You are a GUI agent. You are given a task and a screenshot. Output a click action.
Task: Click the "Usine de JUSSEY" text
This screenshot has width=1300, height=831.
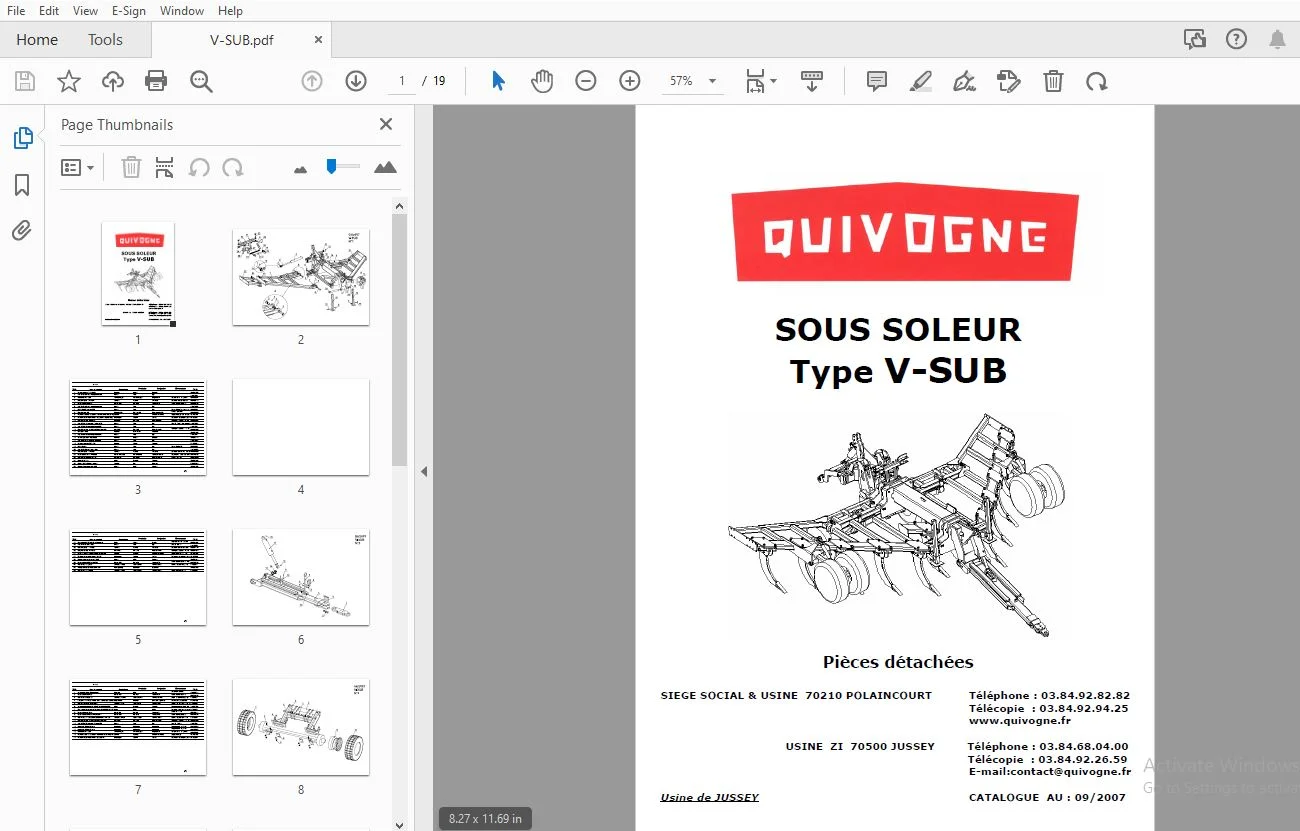tap(709, 798)
